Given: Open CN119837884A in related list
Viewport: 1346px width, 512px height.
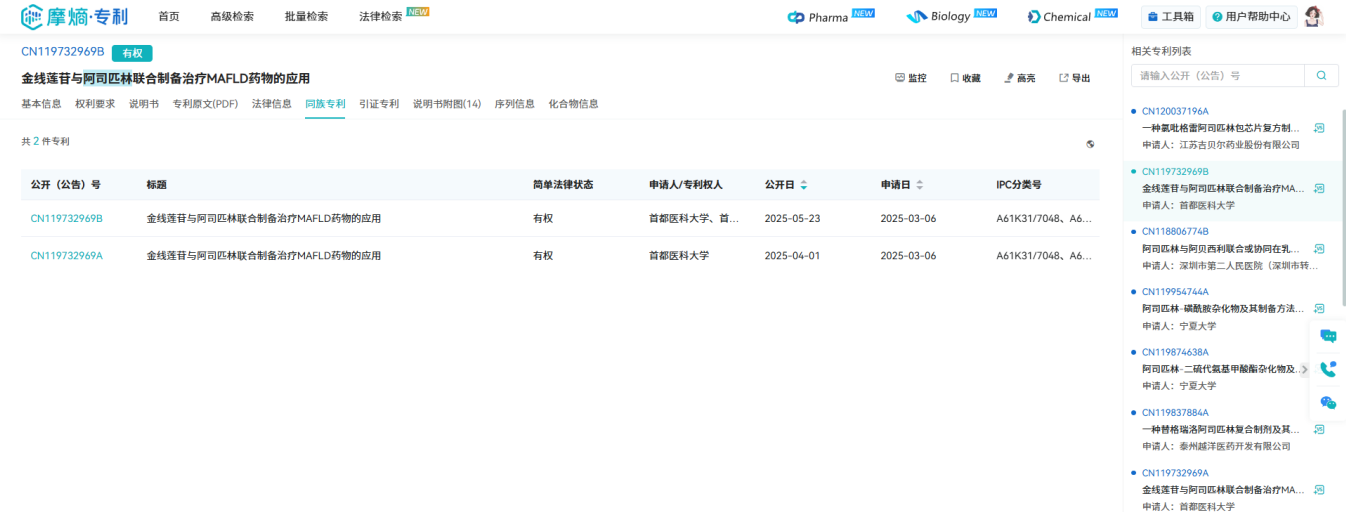Looking at the screenshot, I should point(1175,412).
